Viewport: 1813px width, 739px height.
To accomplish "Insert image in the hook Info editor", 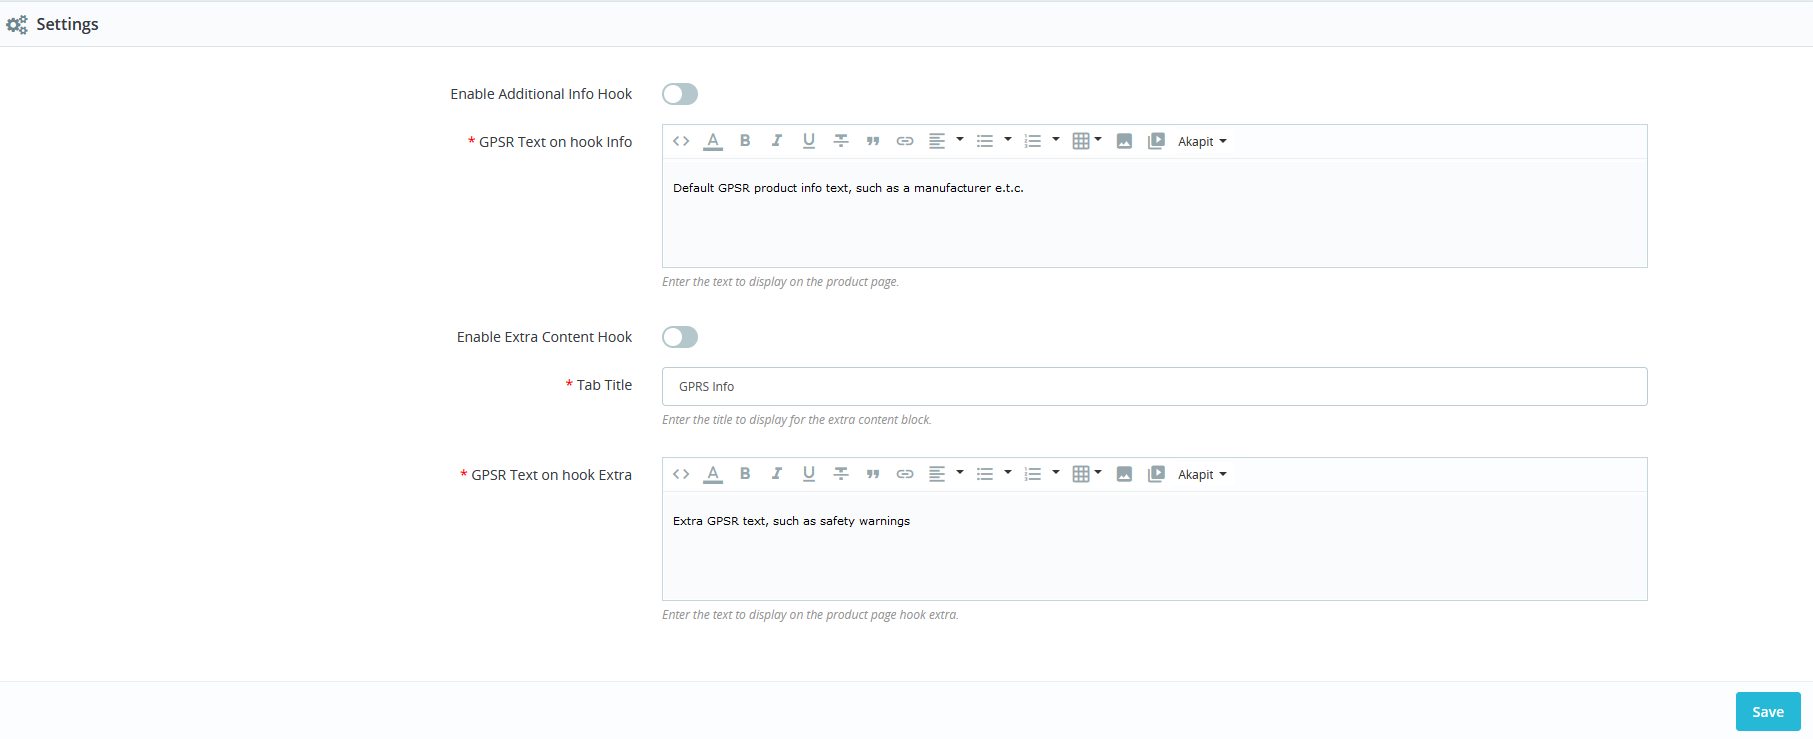I will pos(1124,141).
